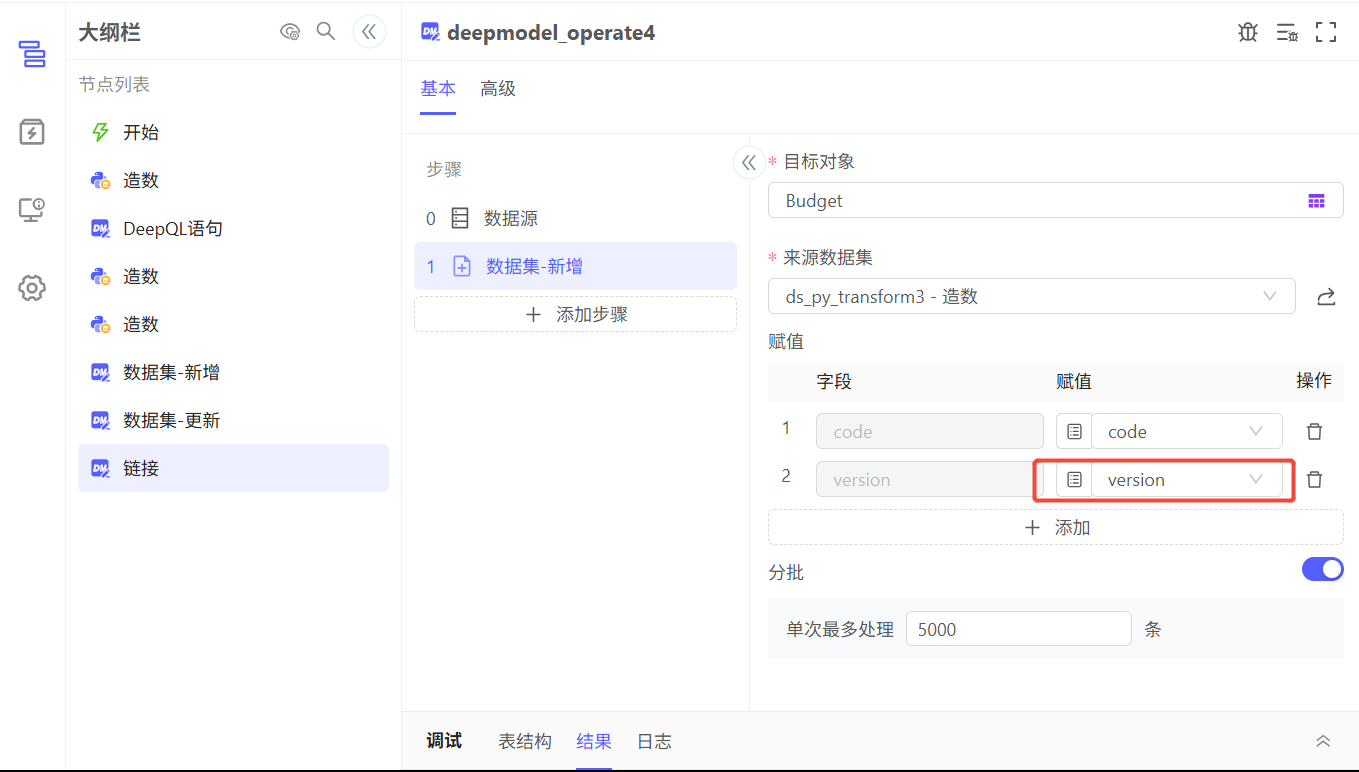This screenshot has width=1359, height=772.
Task: Select the 链接 node in the node list
Action: coord(233,468)
